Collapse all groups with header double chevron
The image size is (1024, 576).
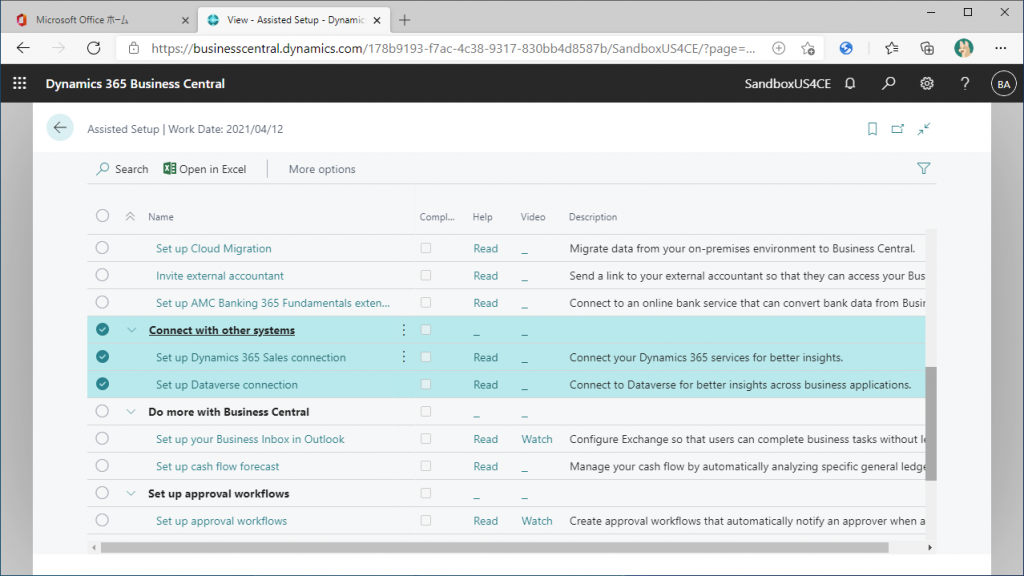click(x=130, y=216)
